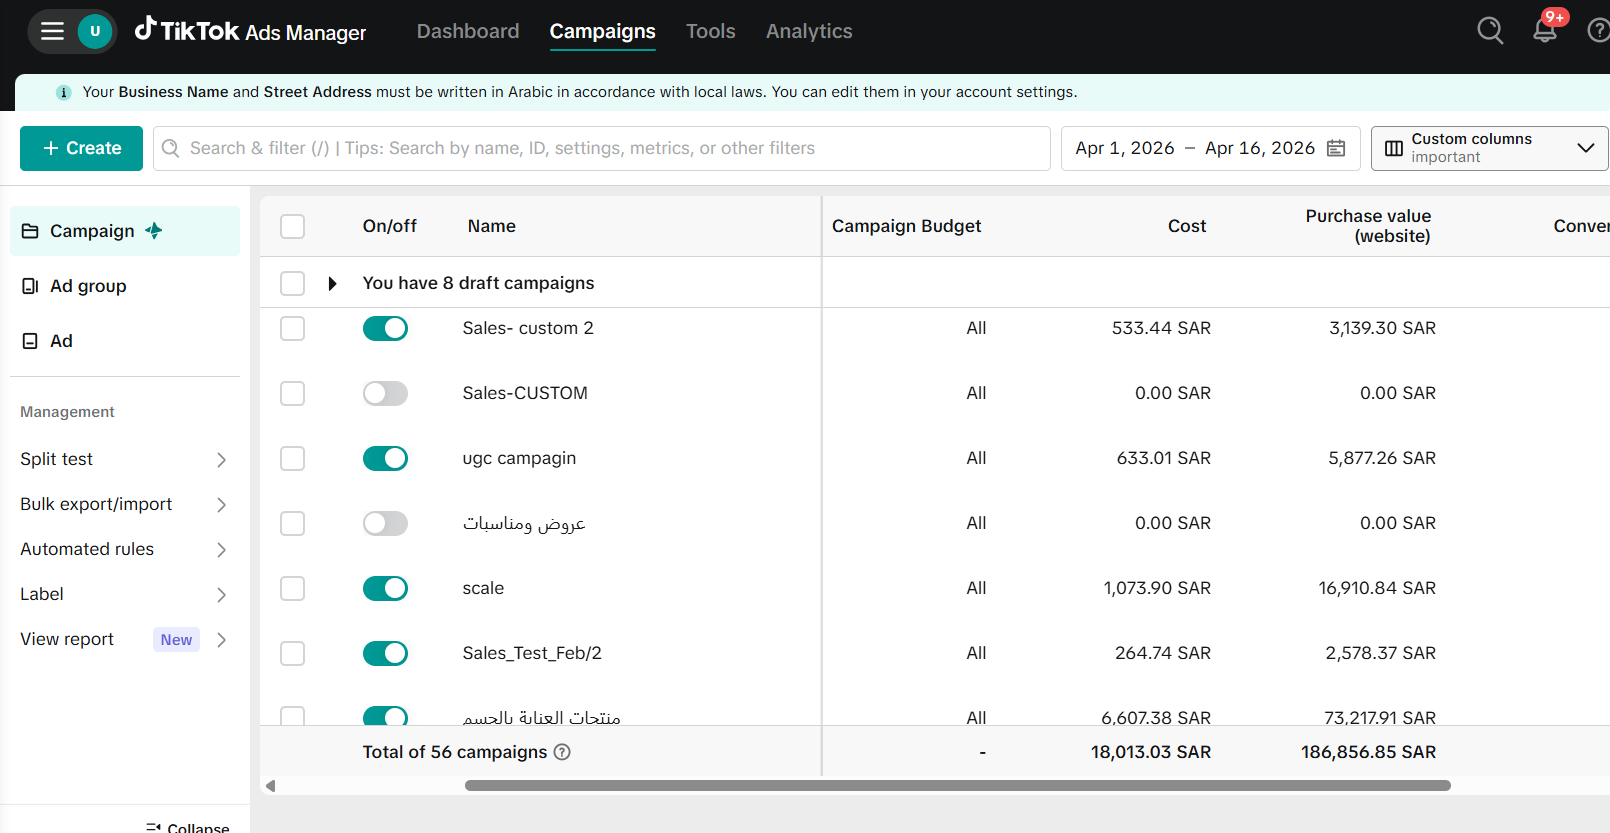The image size is (1610, 833).
Task: Focus the Search & filter input field
Action: [x=600, y=148]
